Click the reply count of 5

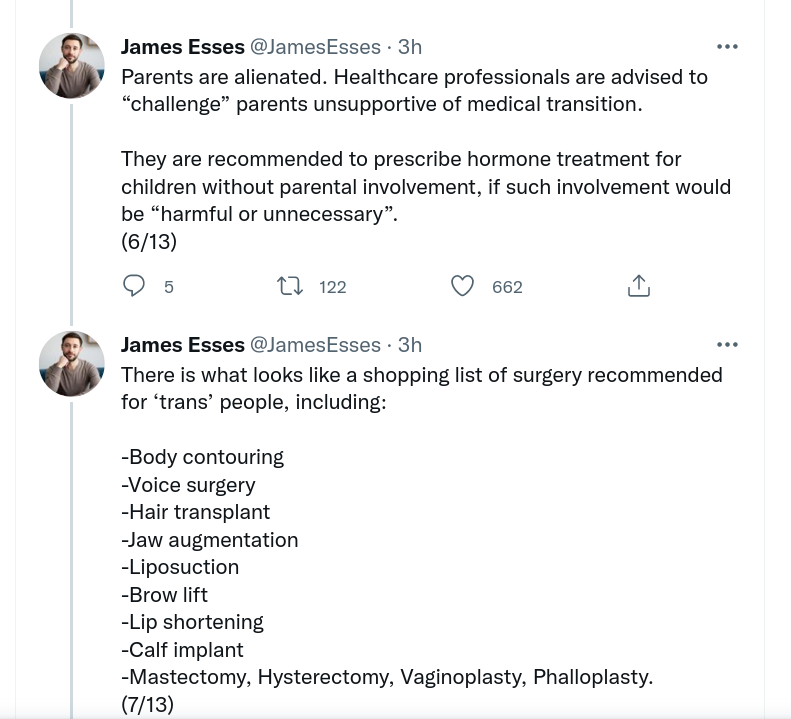tap(169, 288)
